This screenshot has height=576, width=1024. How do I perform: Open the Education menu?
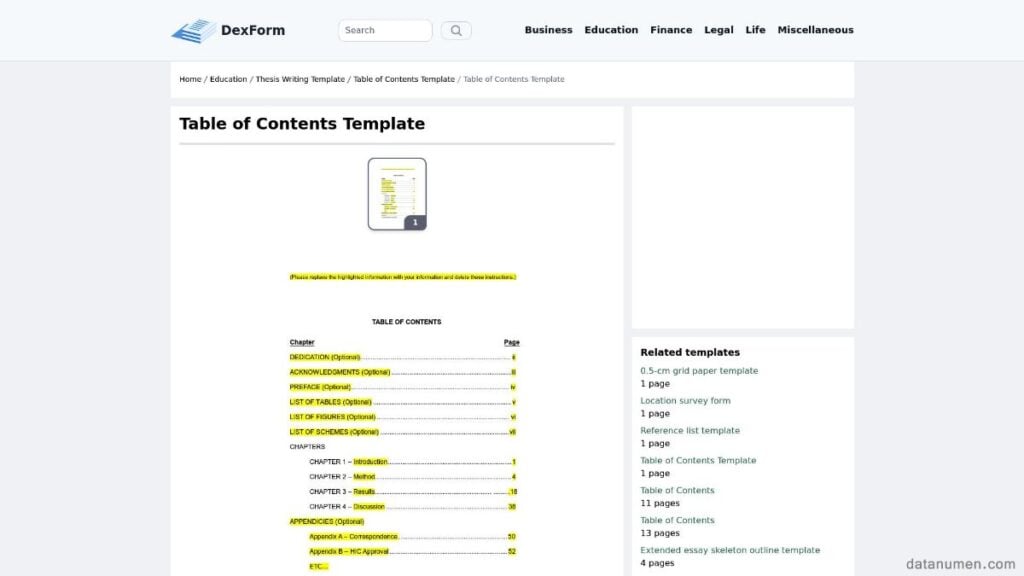coord(611,30)
